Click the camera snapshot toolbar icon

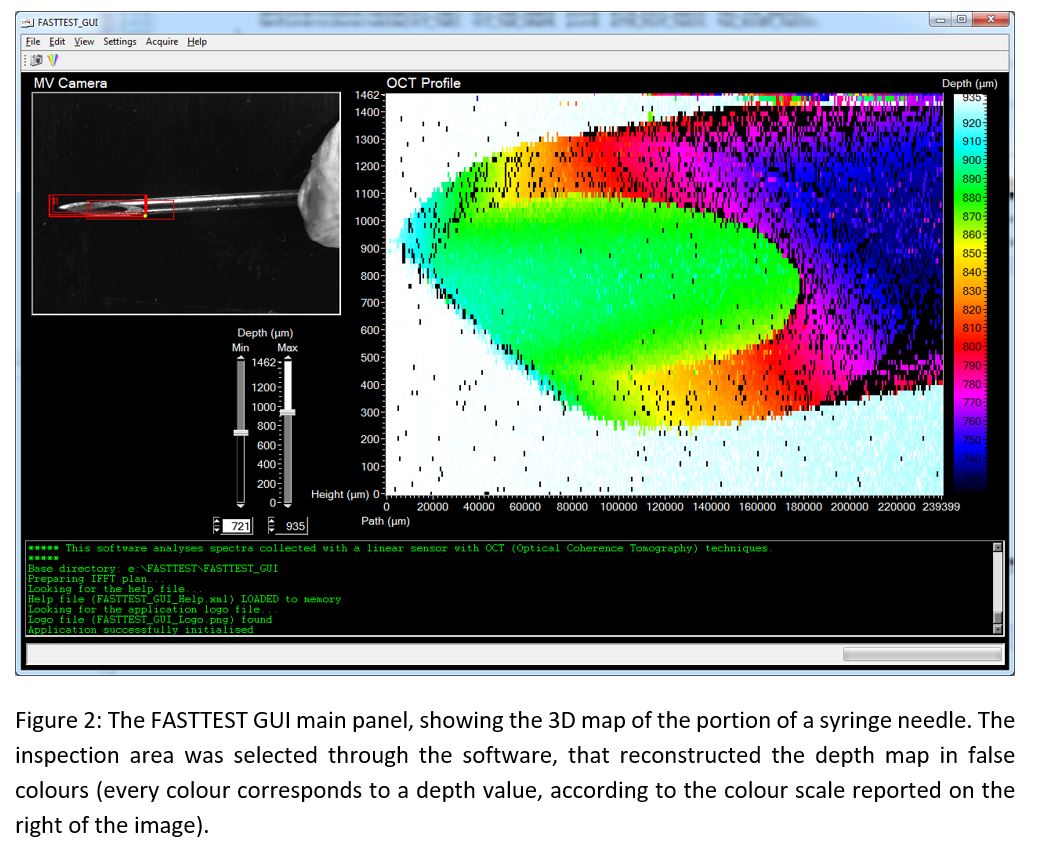(37, 61)
